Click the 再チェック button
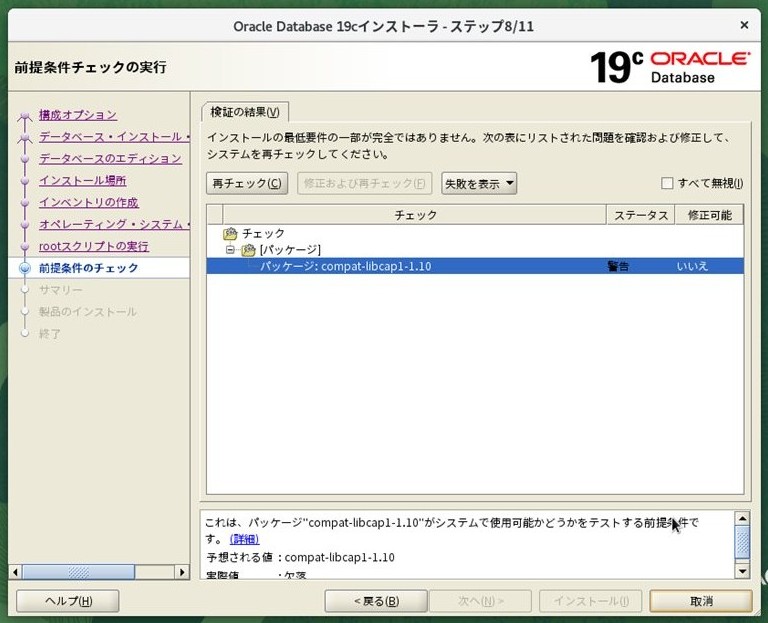768x623 pixels. (247, 183)
